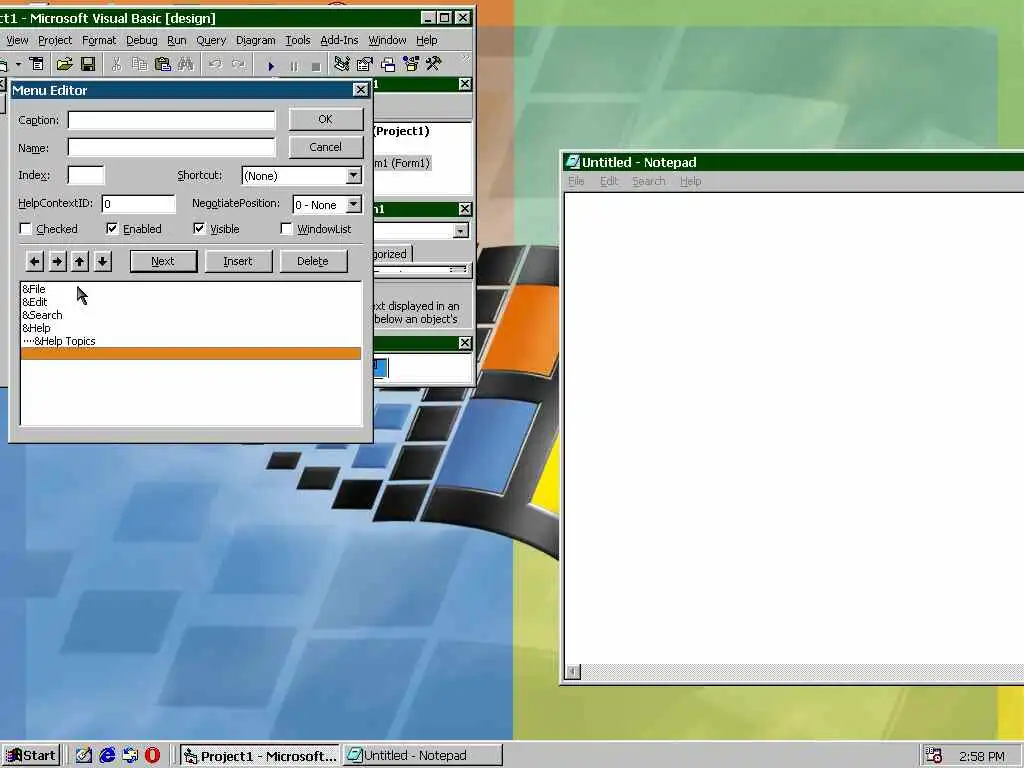This screenshot has width=1024, height=768.
Task: Toggle the Enabled checkbox
Action: 112,229
